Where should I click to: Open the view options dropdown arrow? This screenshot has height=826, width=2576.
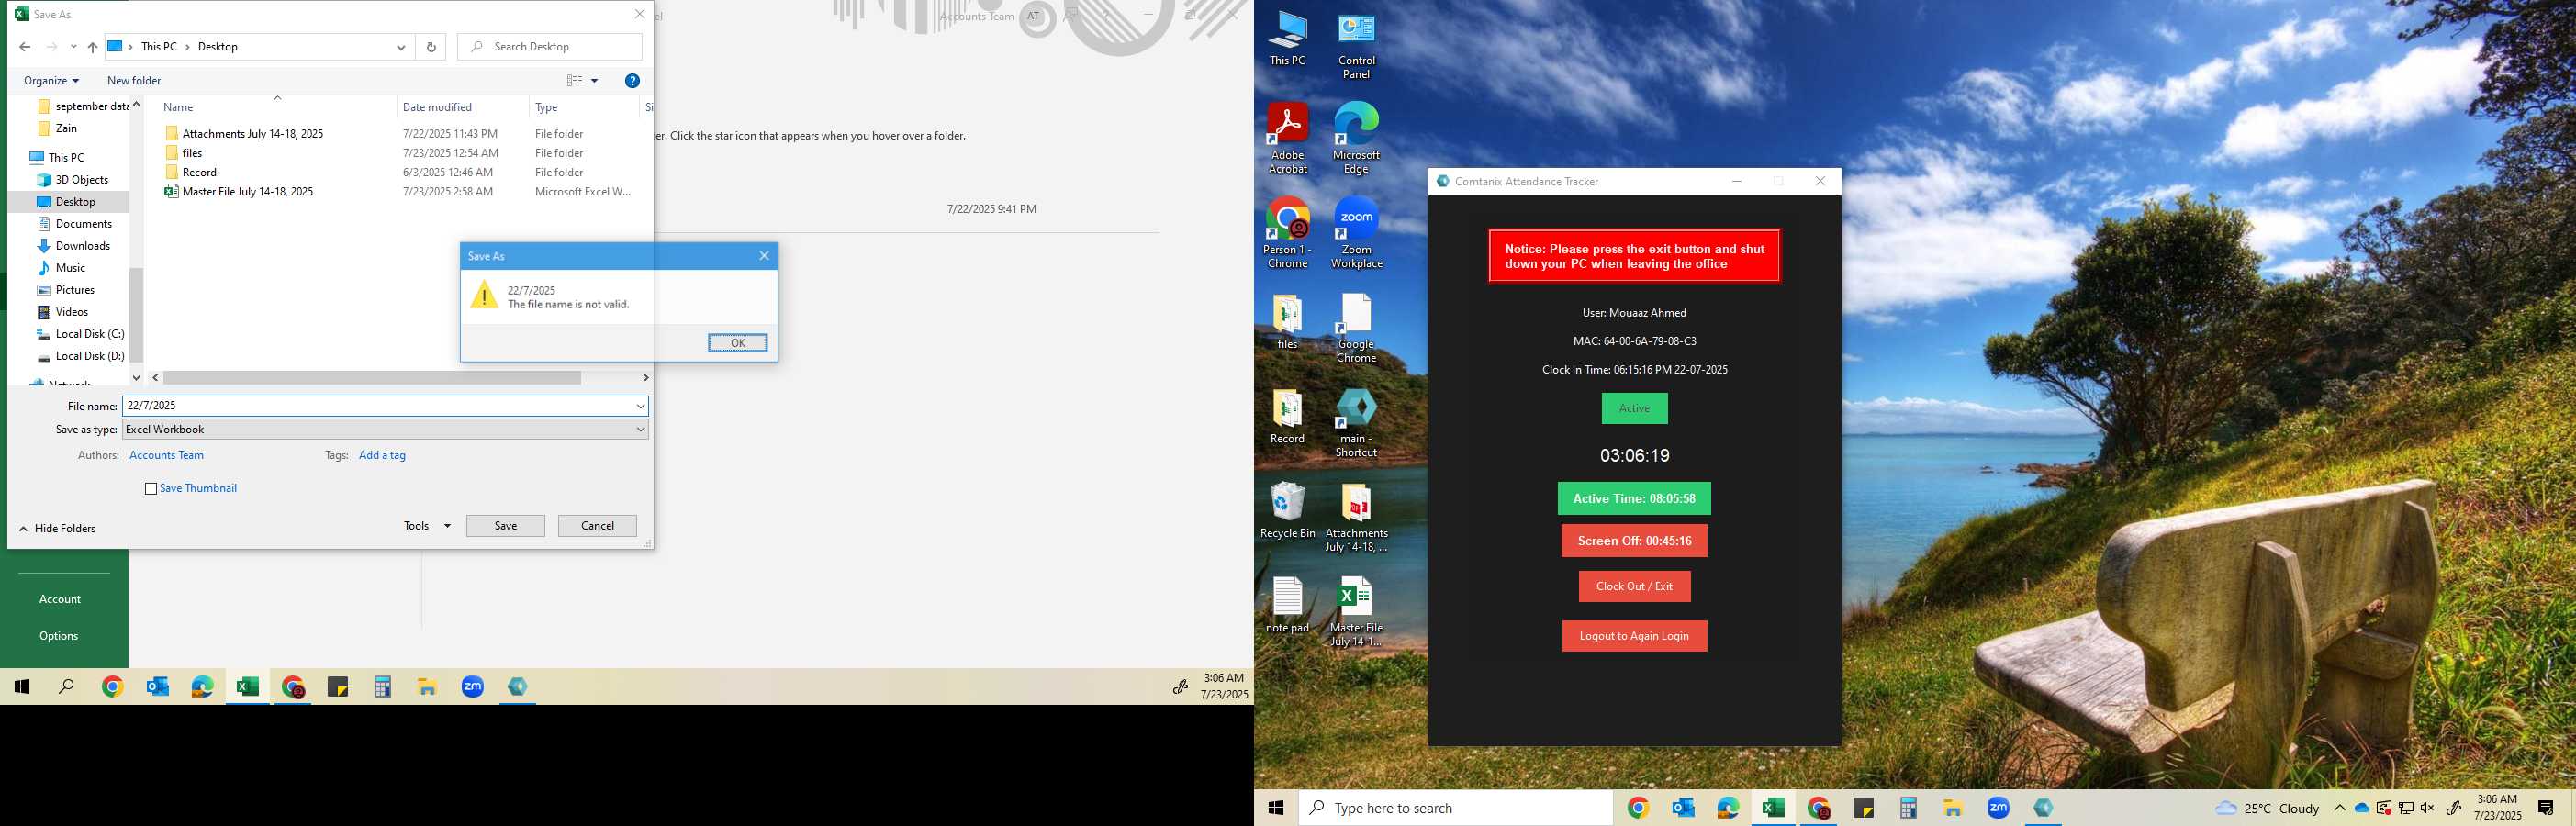(x=594, y=81)
